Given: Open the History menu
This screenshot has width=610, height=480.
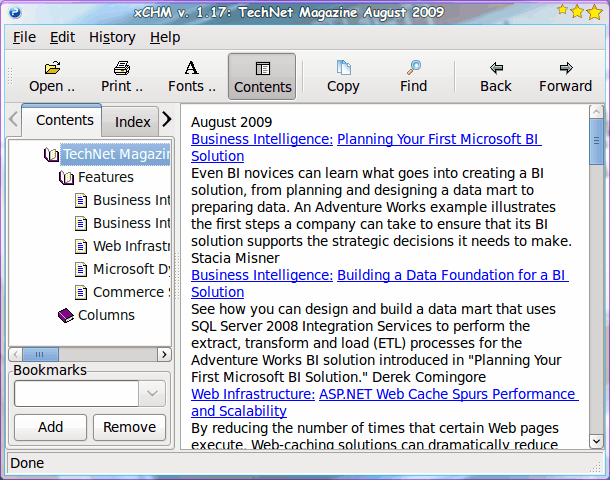Looking at the screenshot, I should click(112, 37).
